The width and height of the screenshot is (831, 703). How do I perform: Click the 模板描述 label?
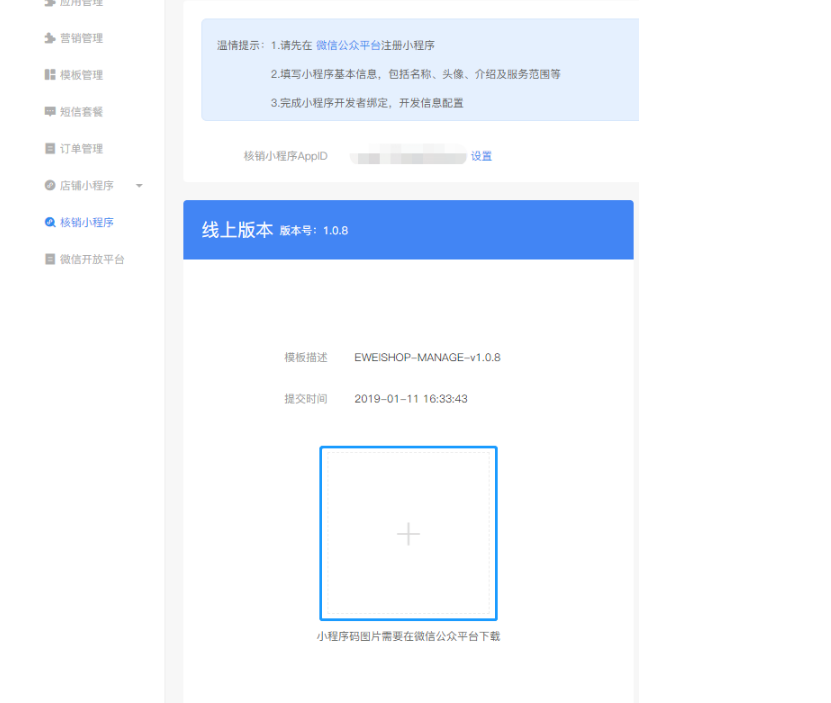coord(306,357)
